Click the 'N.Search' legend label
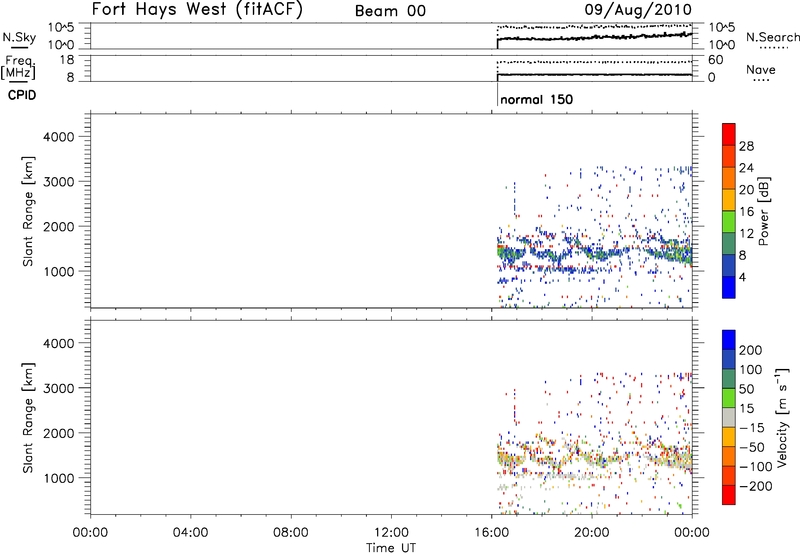This screenshot has height=554, width=800. (x=772, y=37)
